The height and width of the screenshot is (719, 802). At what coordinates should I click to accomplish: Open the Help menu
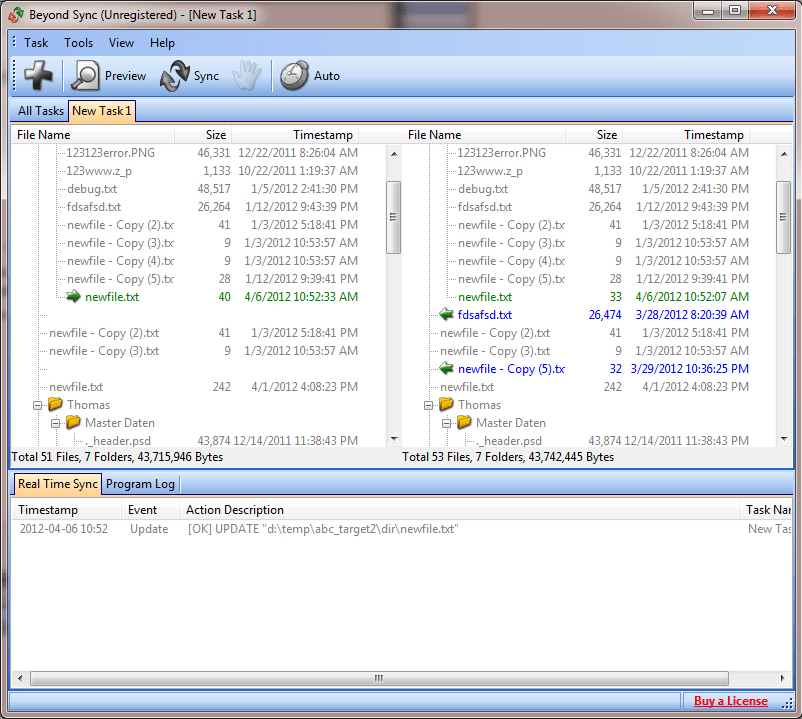coord(162,42)
